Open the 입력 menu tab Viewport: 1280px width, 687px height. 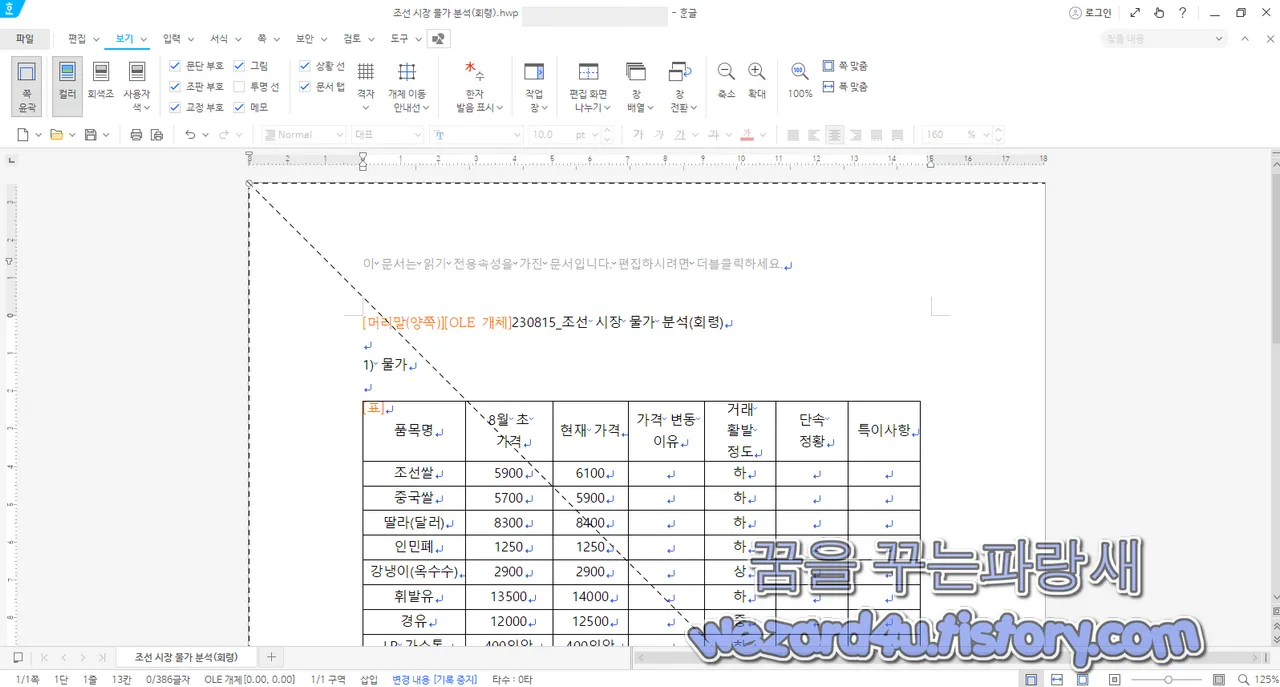click(x=171, y=39)
